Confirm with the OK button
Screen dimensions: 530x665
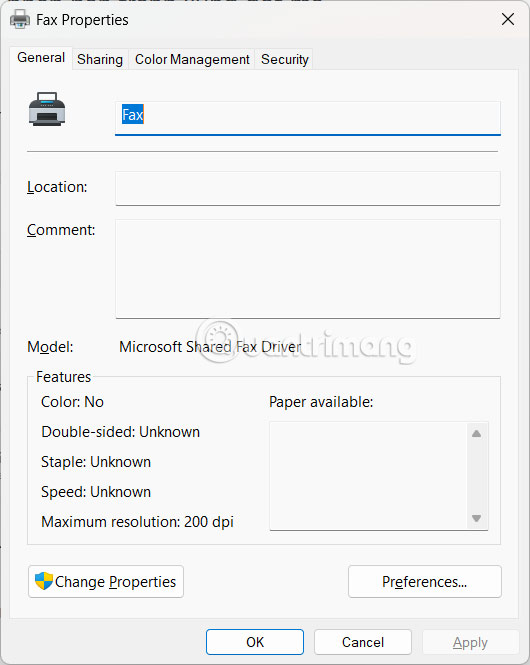255,642
